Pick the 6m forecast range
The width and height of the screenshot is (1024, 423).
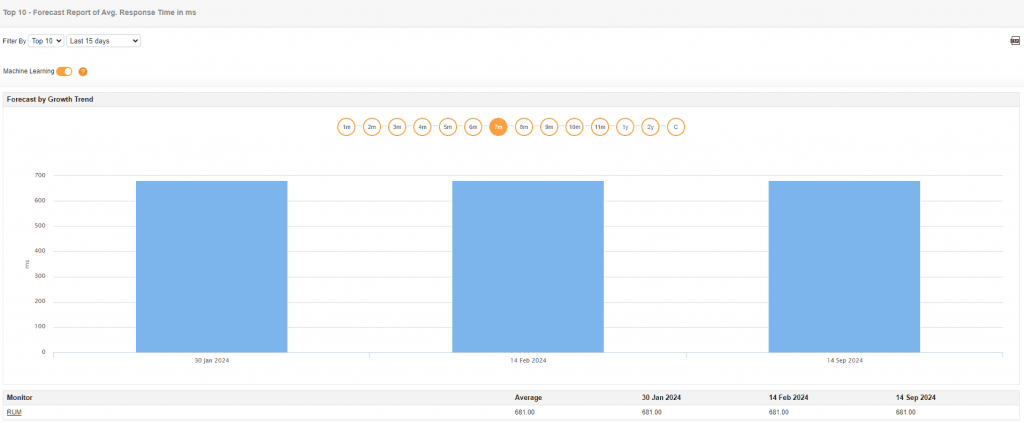pos(473,127)
